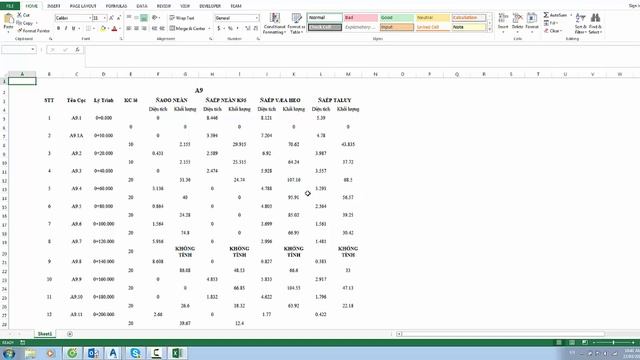Click Merge & Center

[188, 29]
